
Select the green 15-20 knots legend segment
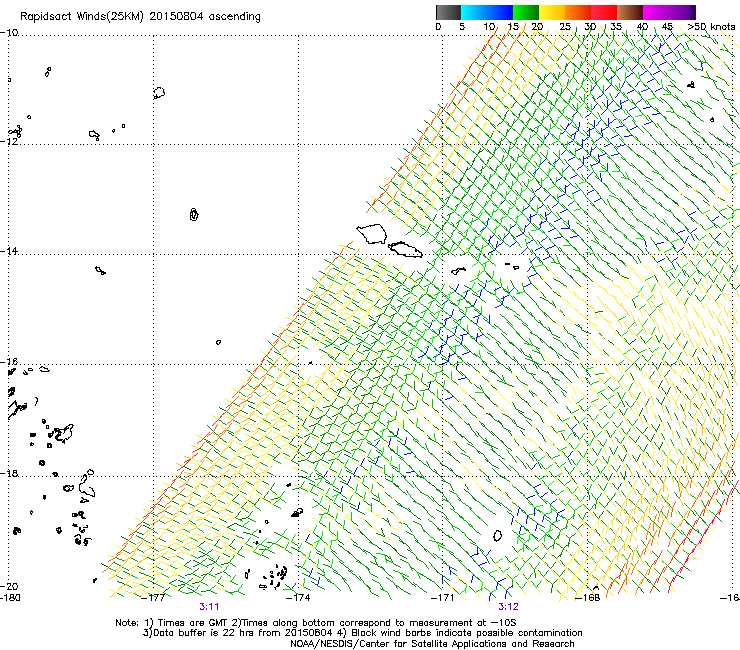(526, 12)
